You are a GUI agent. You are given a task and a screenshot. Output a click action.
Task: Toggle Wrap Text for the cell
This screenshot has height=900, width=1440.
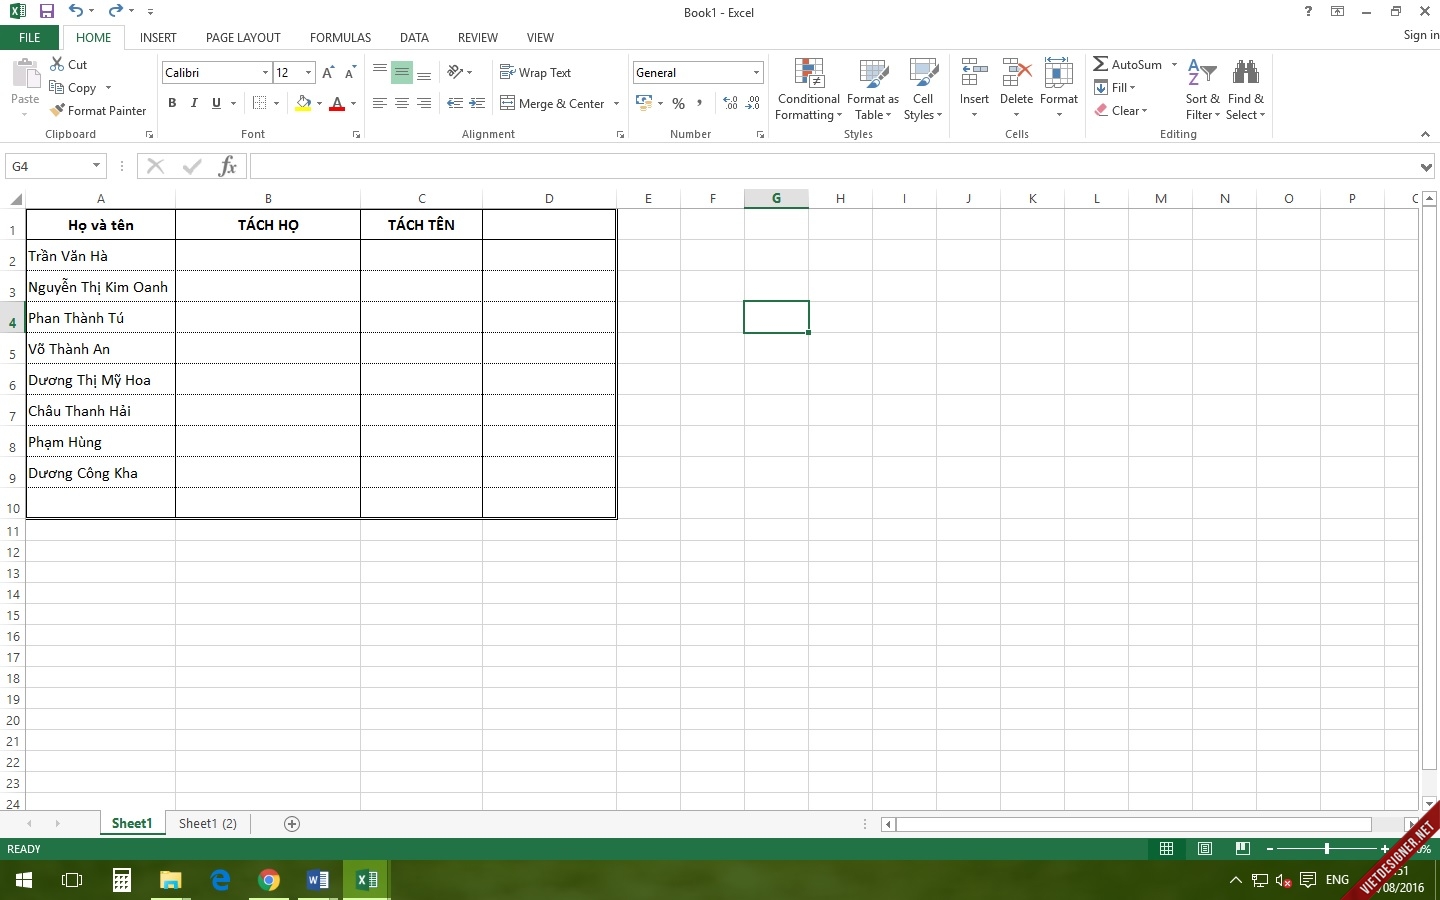pos(535,73)
